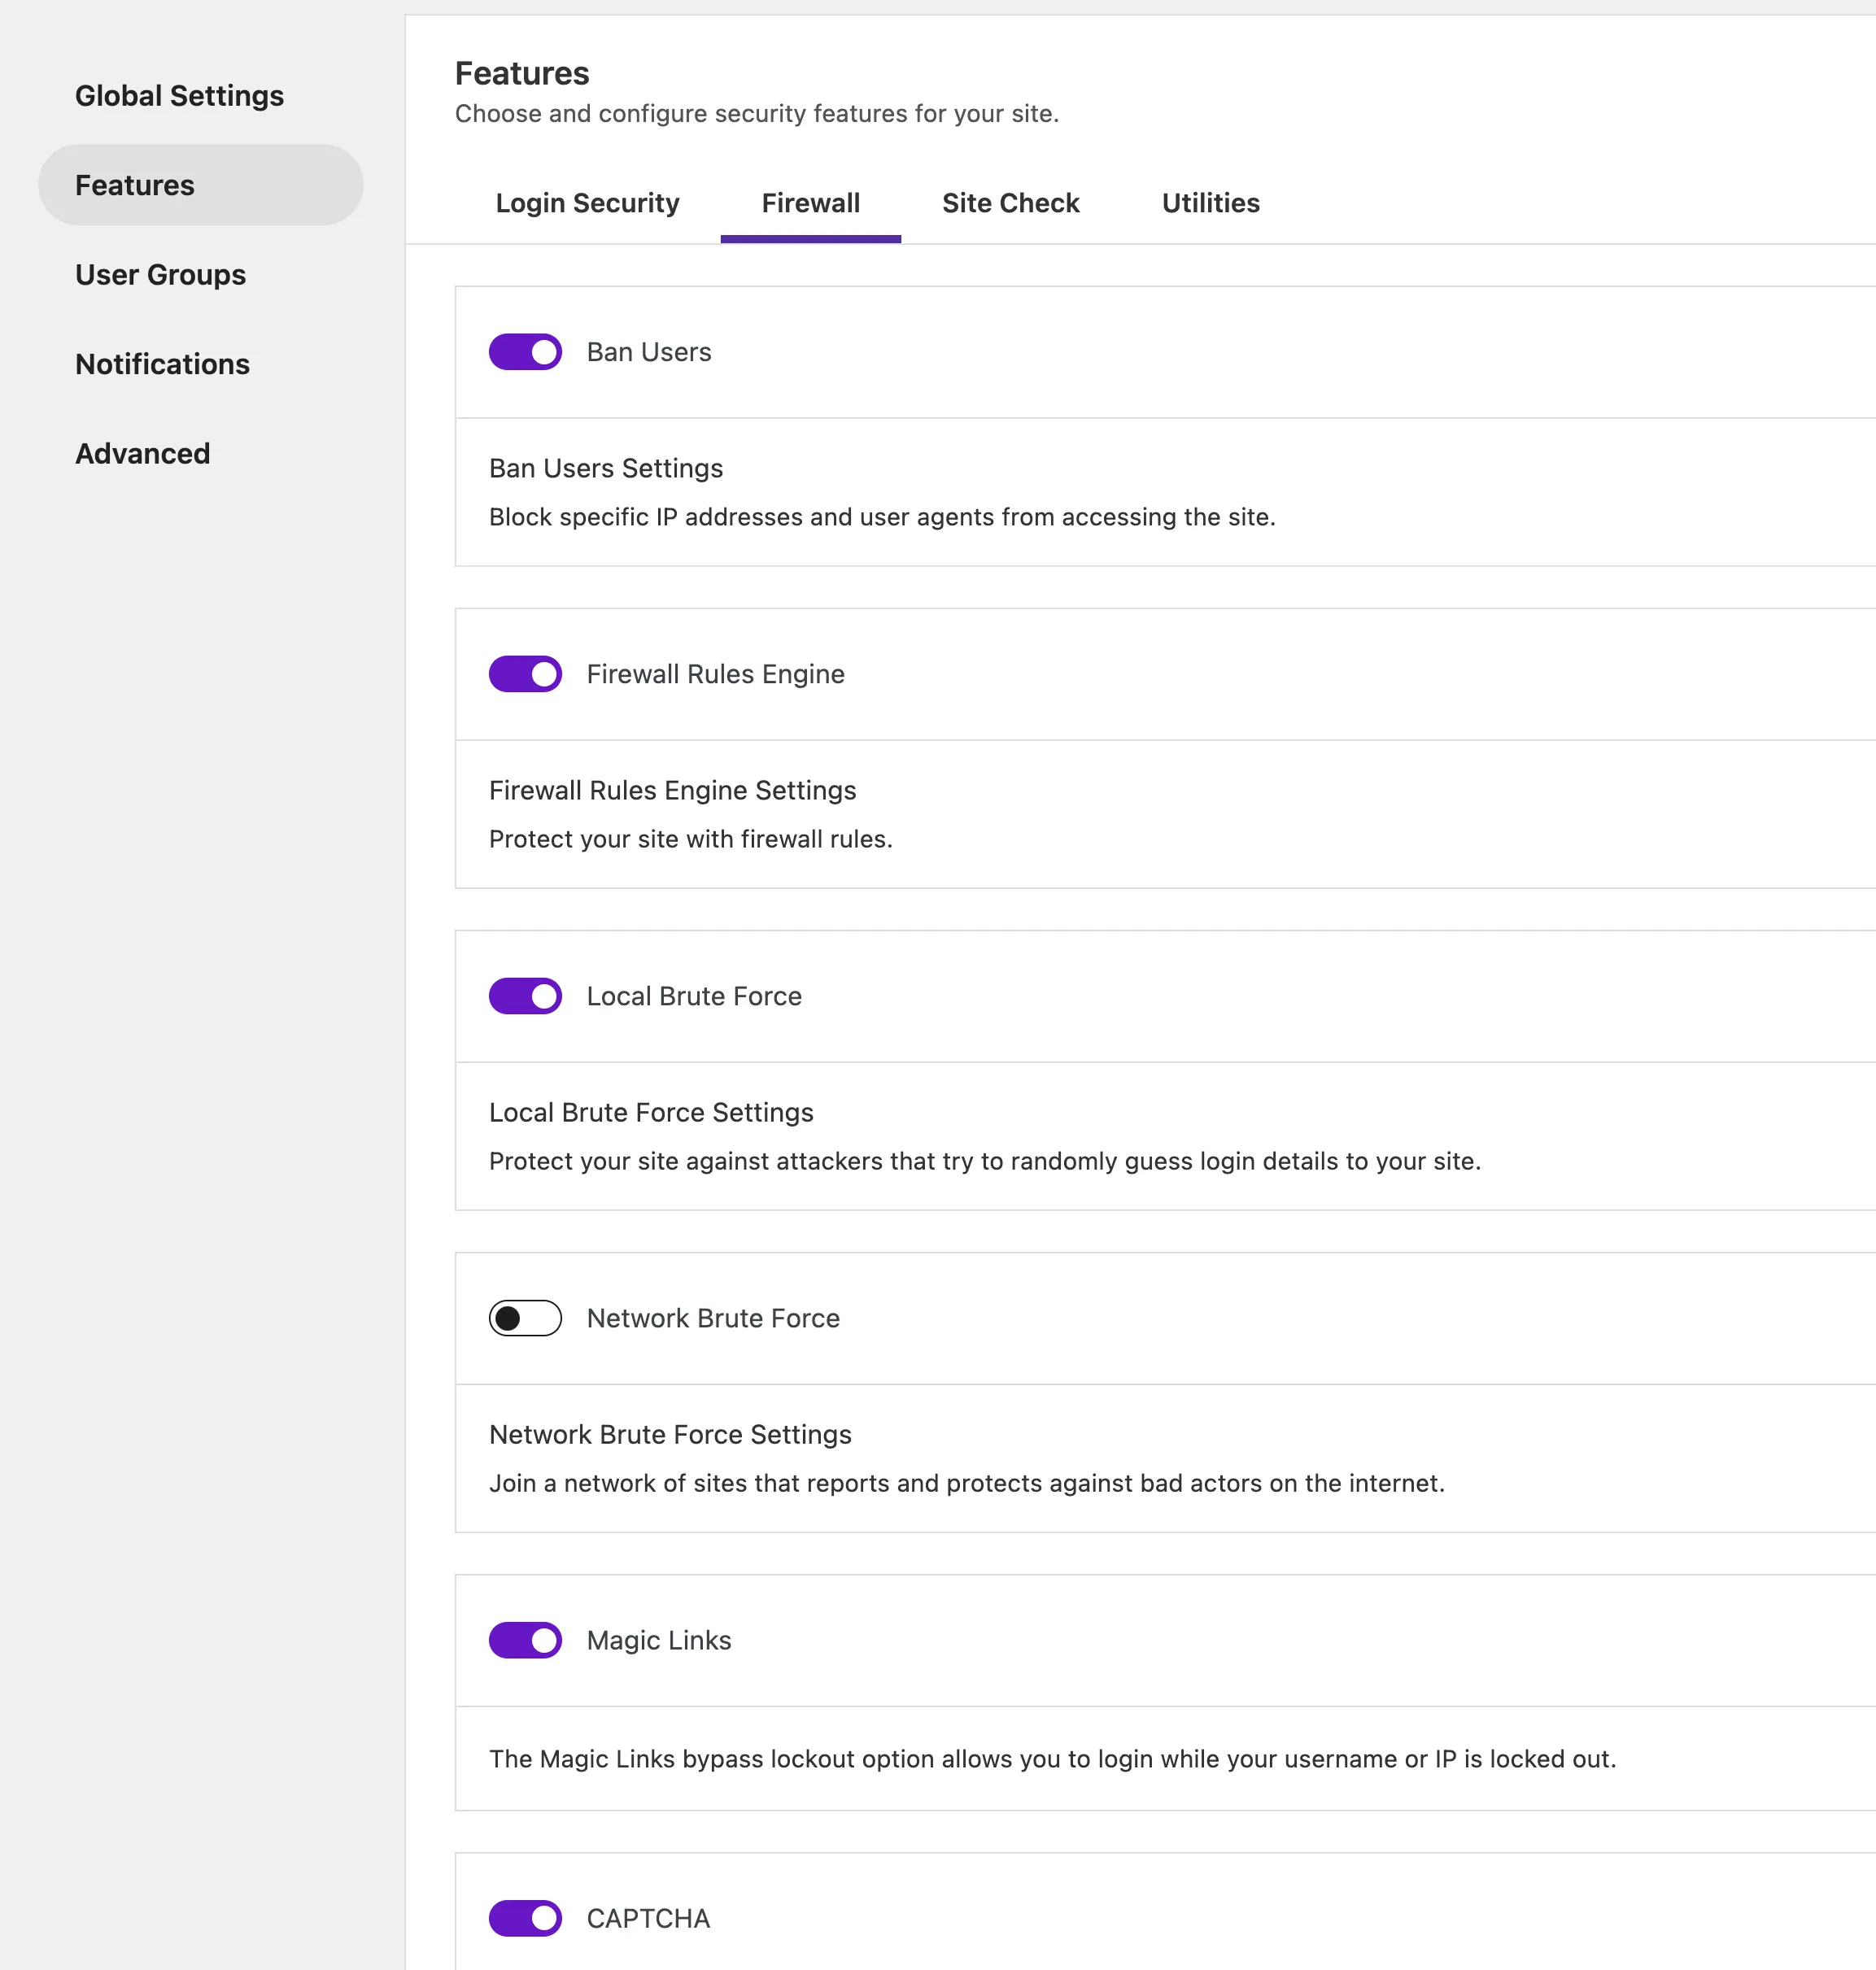Open Ban Users Settings
The image size is (1876, 1970).
(606, 468)
